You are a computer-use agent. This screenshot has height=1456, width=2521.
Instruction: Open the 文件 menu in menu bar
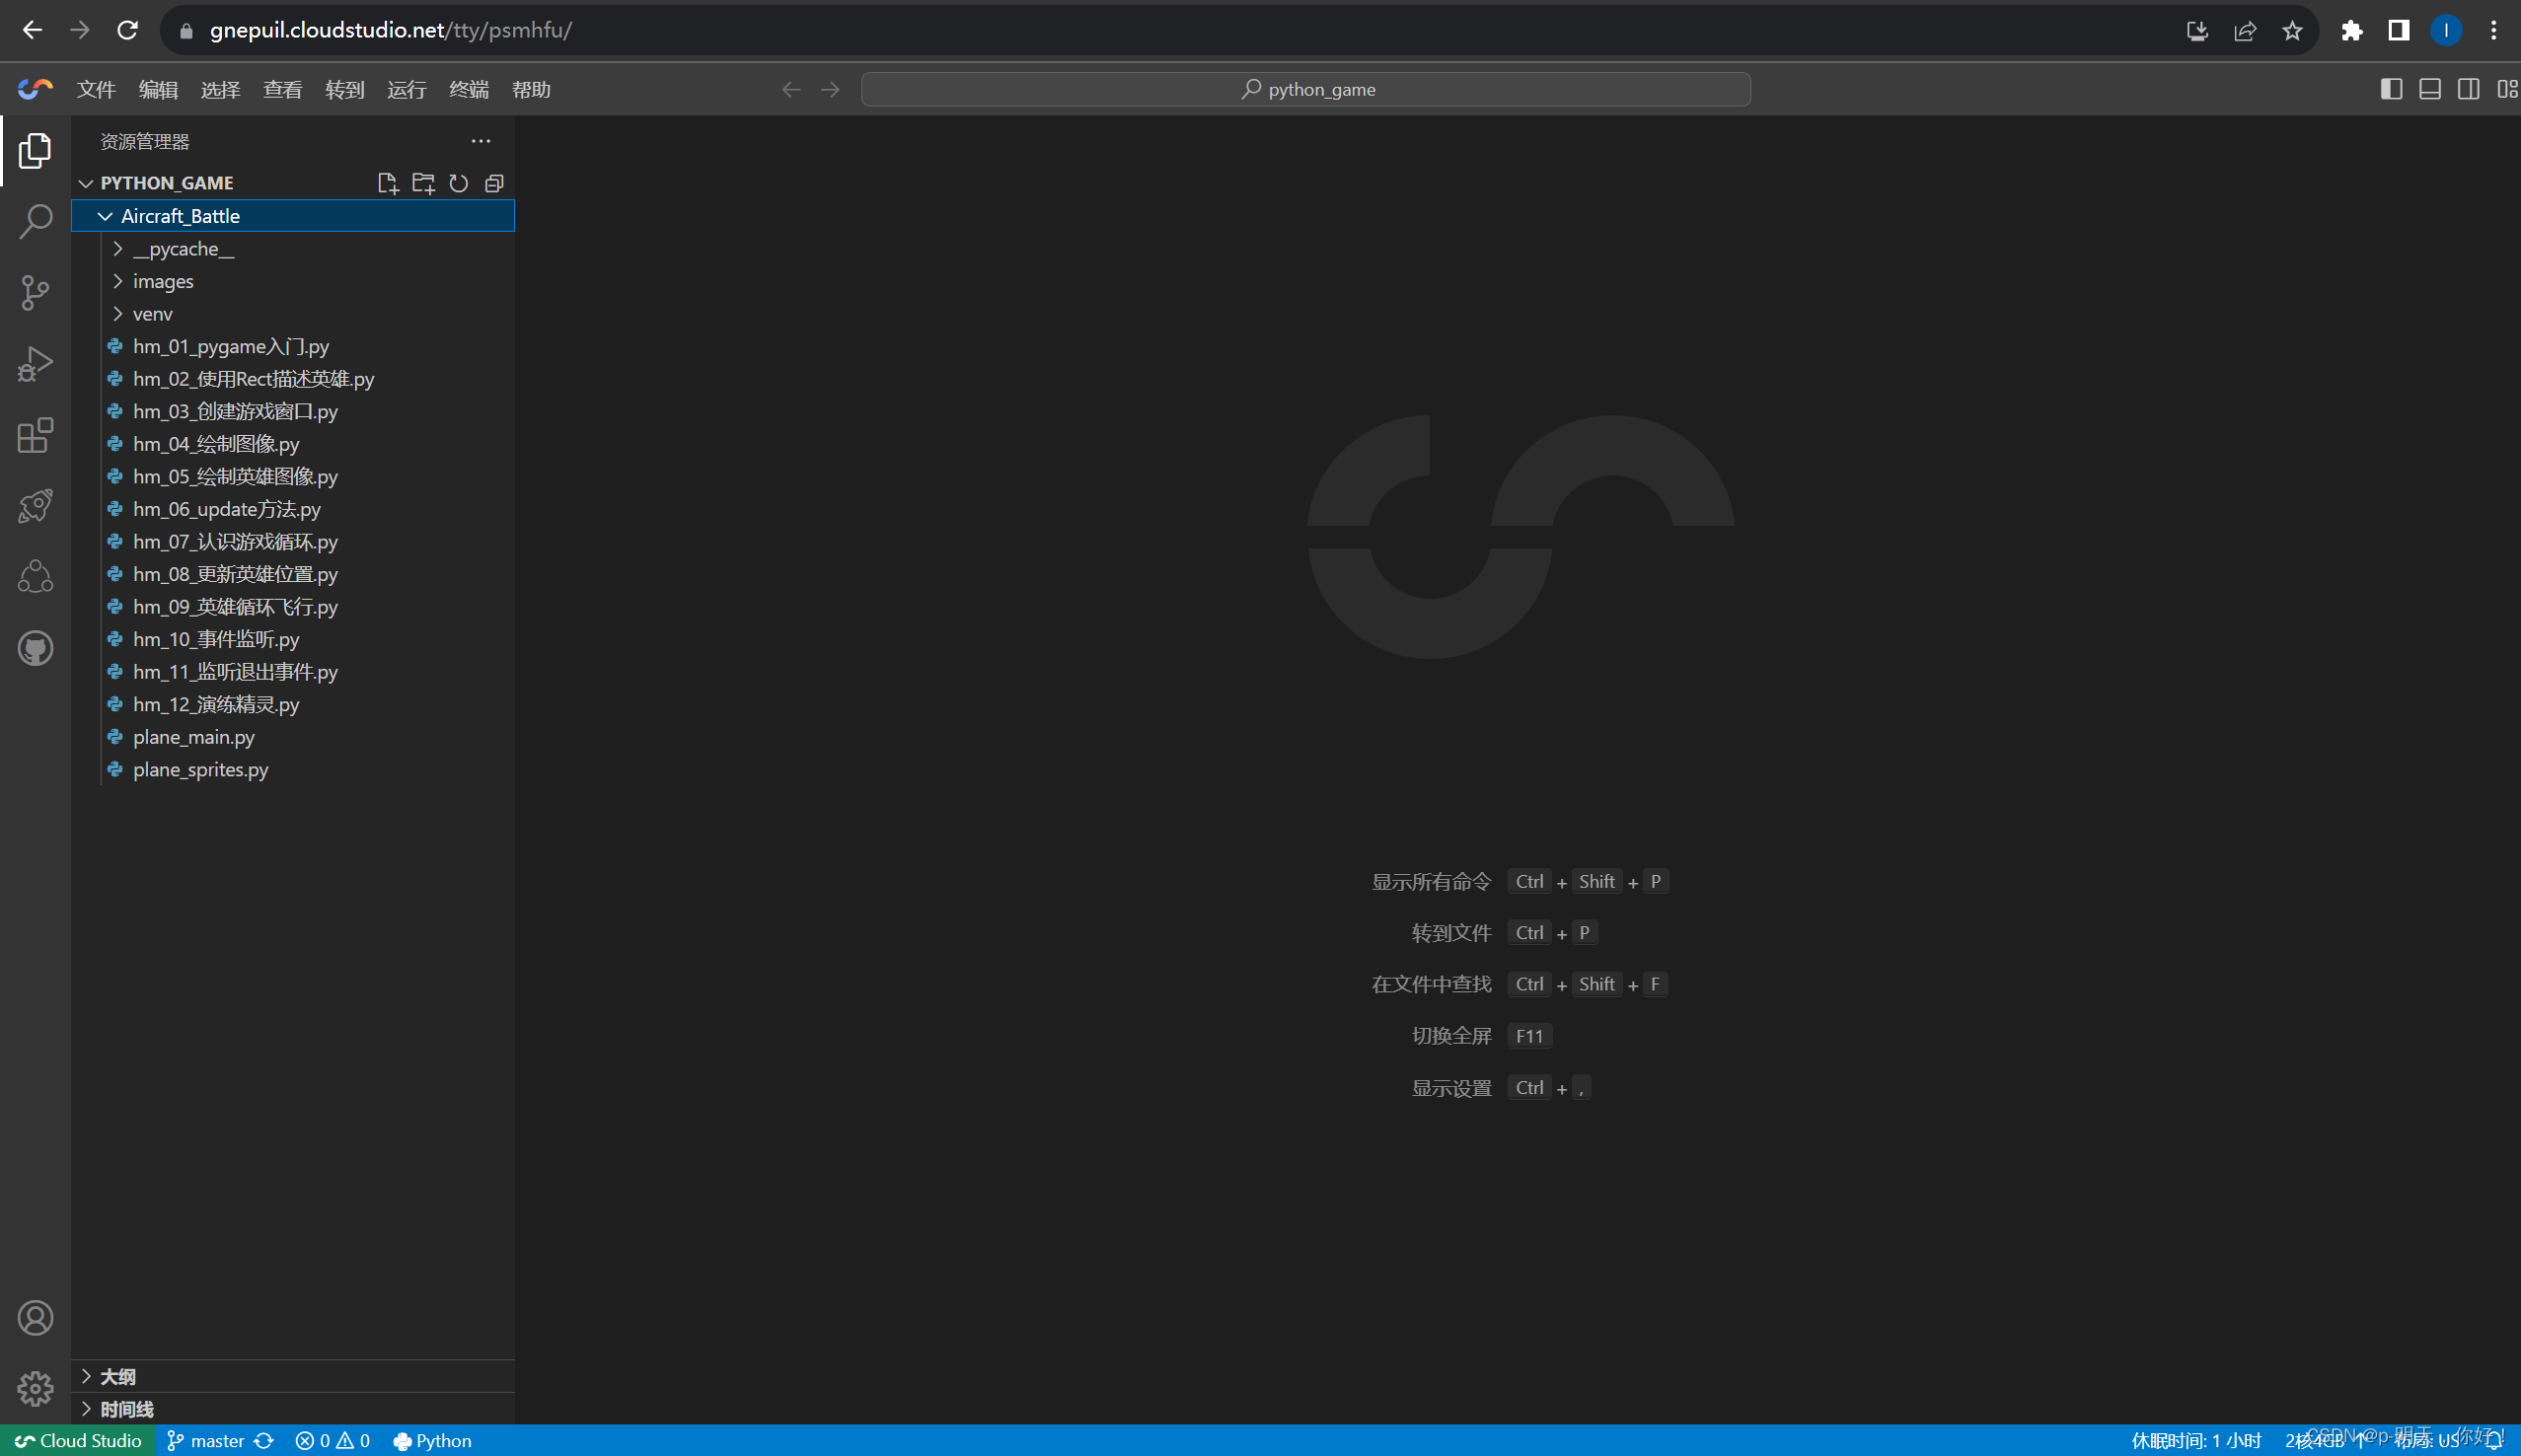96,89
